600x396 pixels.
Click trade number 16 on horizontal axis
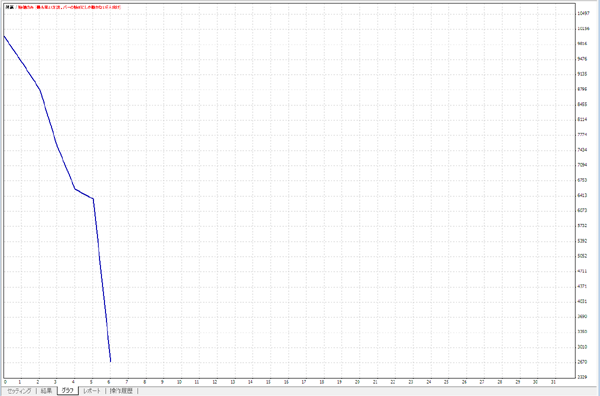click(286, 382)
